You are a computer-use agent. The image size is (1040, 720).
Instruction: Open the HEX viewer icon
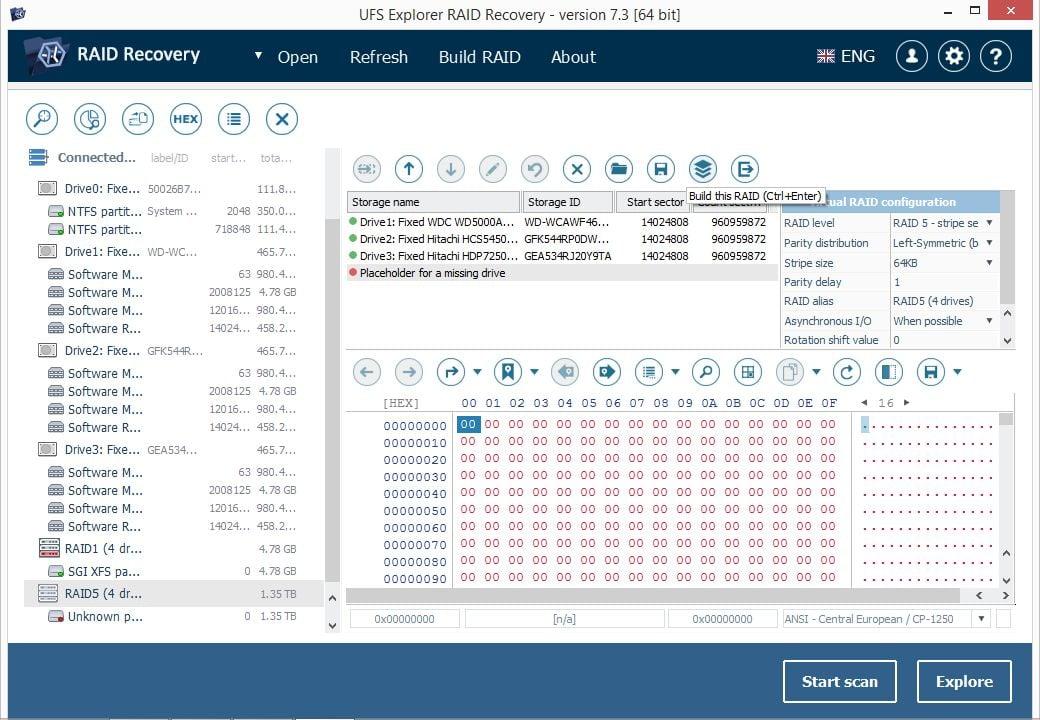pos(186,119)
